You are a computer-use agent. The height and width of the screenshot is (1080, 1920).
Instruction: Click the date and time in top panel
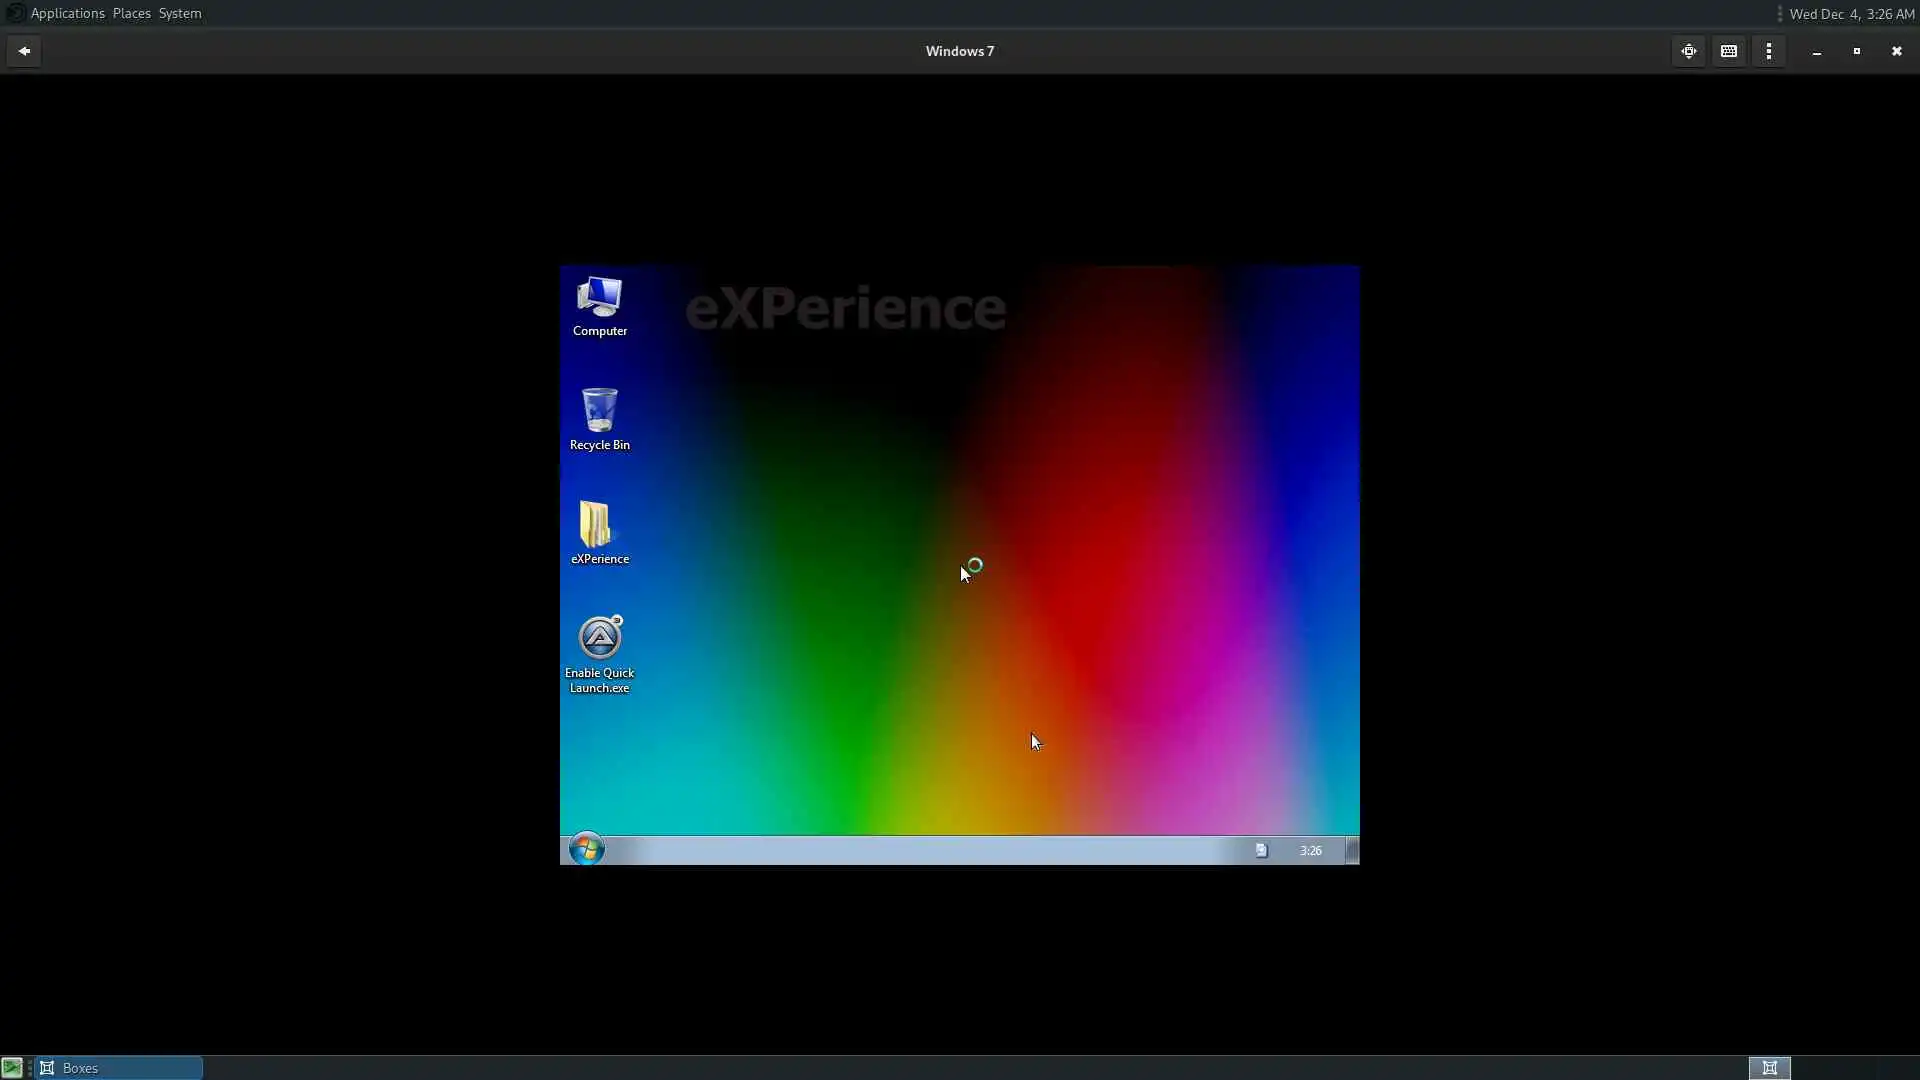[x=1851, y=14]
